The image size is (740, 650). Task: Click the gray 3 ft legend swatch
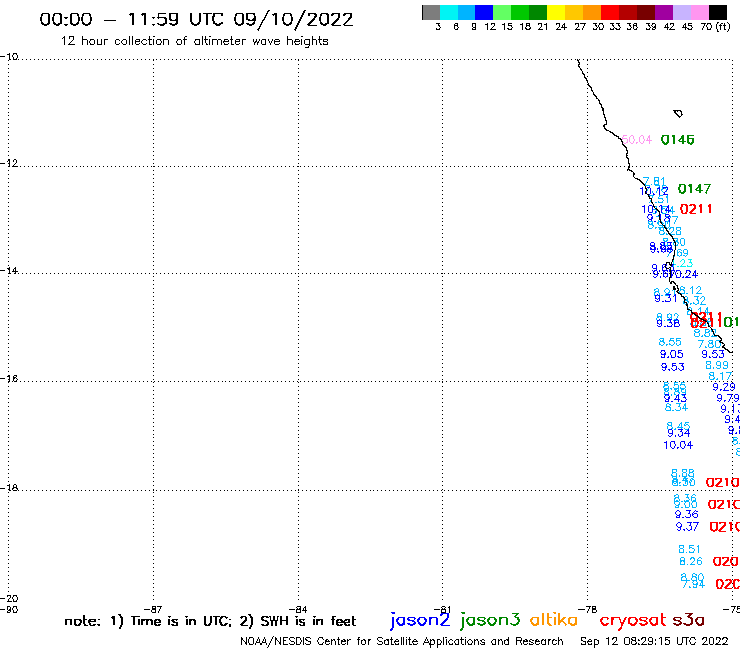point(431,12)
